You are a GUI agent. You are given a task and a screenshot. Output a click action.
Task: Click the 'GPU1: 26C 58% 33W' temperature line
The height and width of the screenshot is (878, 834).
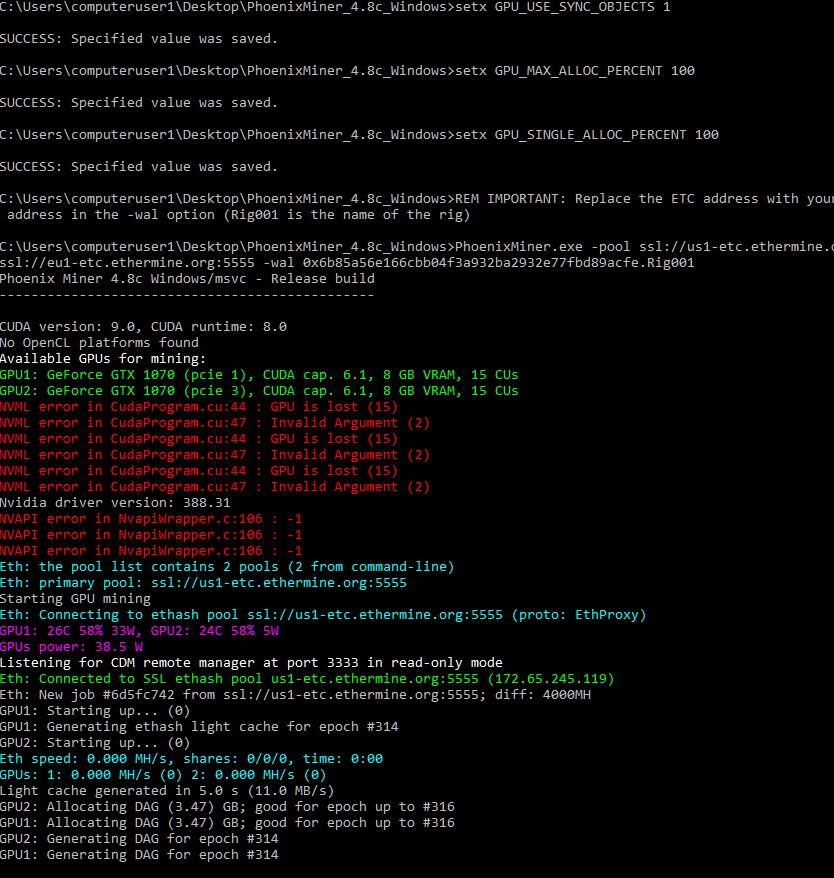coord(139,631)
